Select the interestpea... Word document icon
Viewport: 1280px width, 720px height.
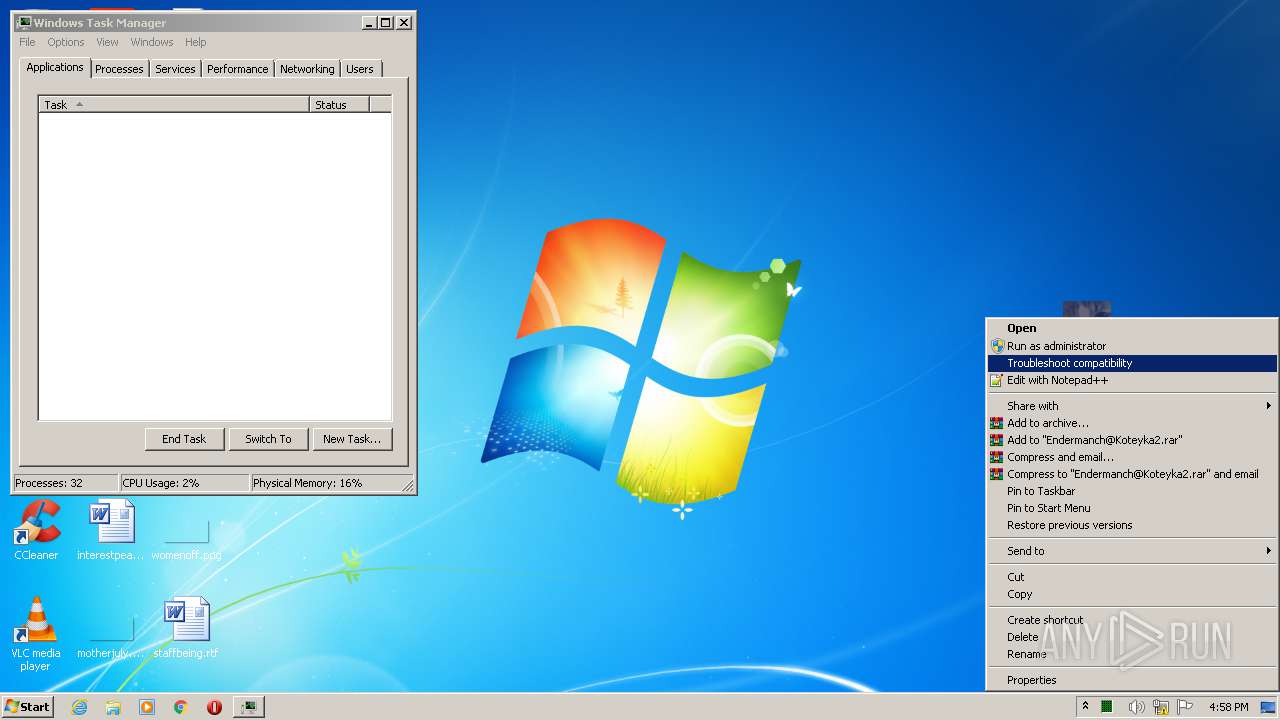coord(111,530)
